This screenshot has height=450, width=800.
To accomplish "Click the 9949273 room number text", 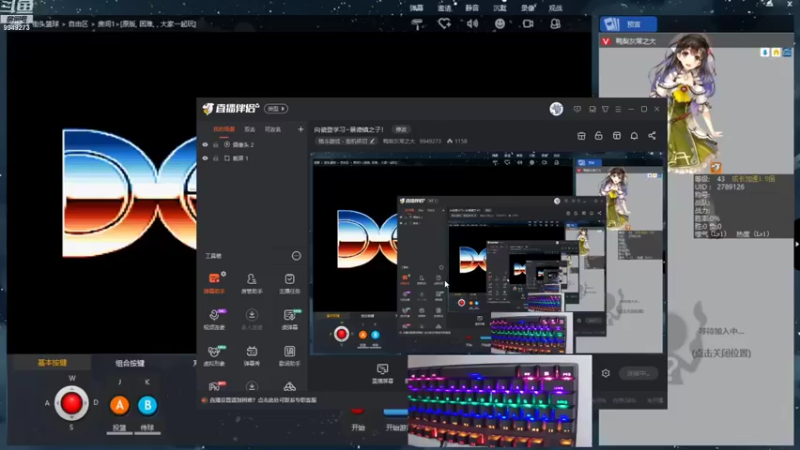I will [x=430, y=141].
